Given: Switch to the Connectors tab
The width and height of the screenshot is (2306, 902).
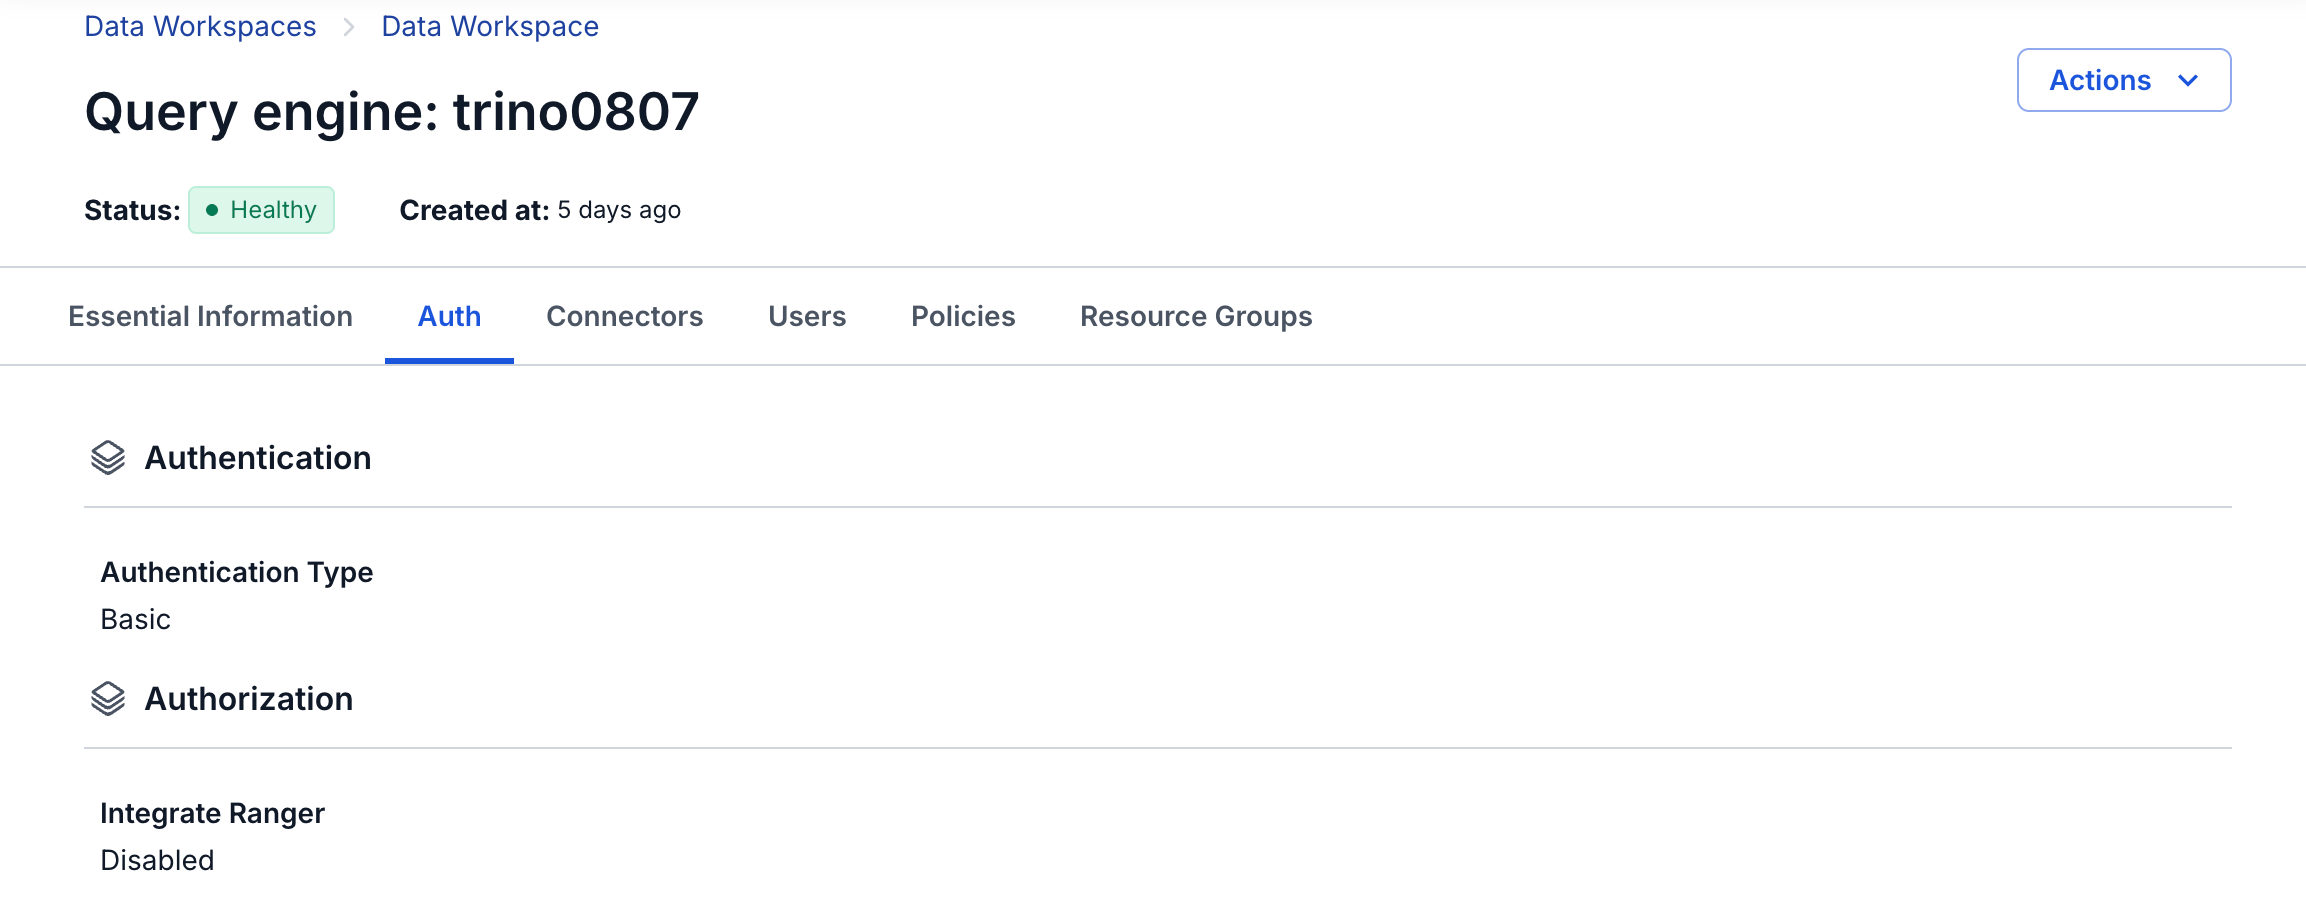Looking at the screenshot, I should pos(625,316).
